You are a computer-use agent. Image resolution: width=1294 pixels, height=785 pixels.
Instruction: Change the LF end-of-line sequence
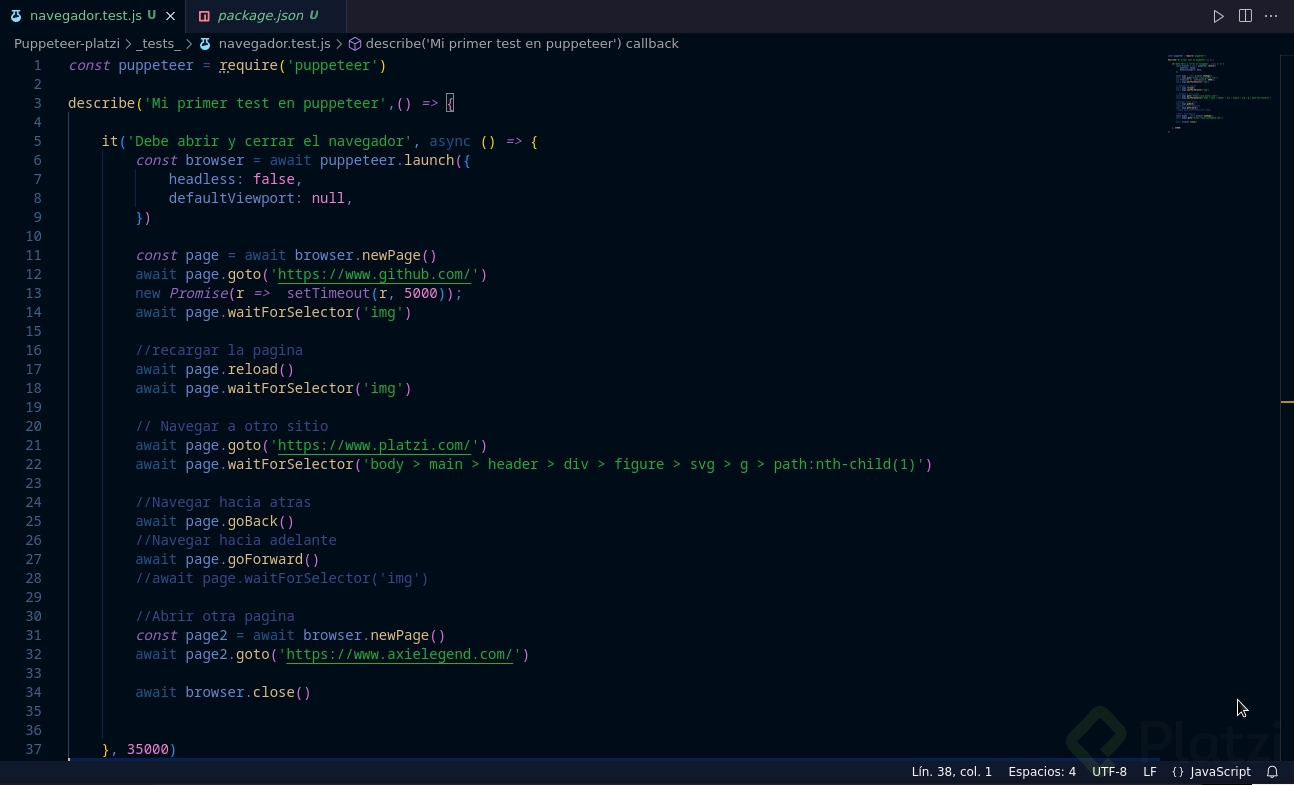point(1150,772)
